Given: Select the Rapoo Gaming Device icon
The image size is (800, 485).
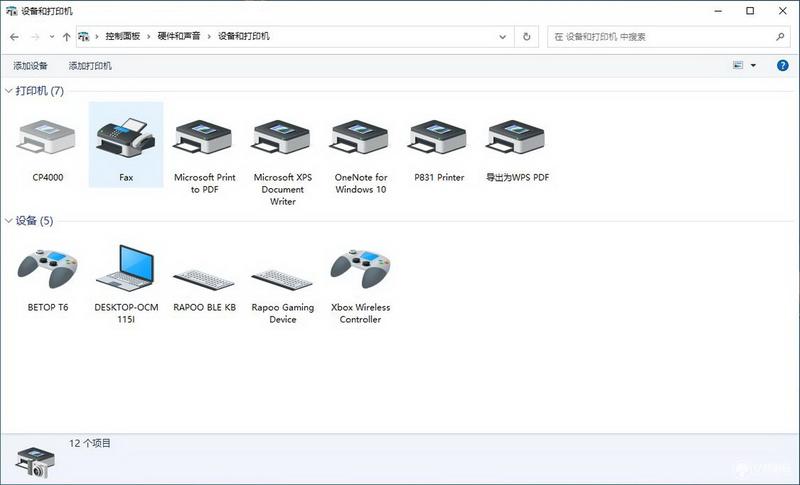Looking at the screenshot, I should (x=282, y=279).
